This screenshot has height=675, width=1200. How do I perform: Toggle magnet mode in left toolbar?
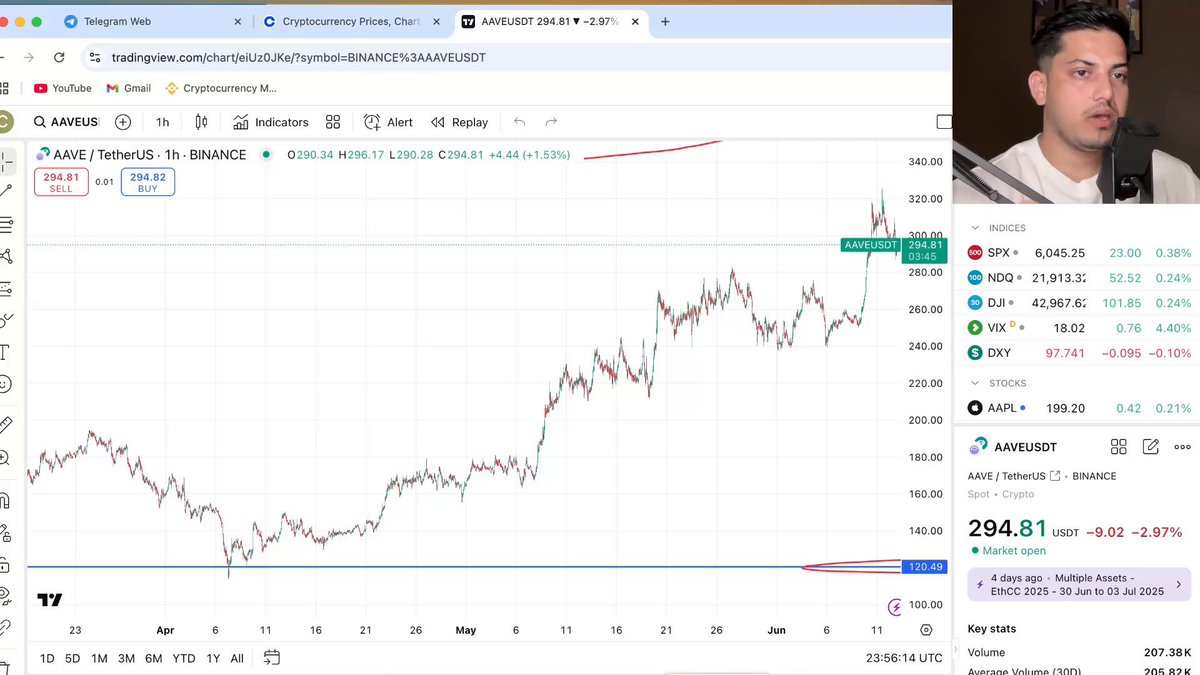(5, 500)
